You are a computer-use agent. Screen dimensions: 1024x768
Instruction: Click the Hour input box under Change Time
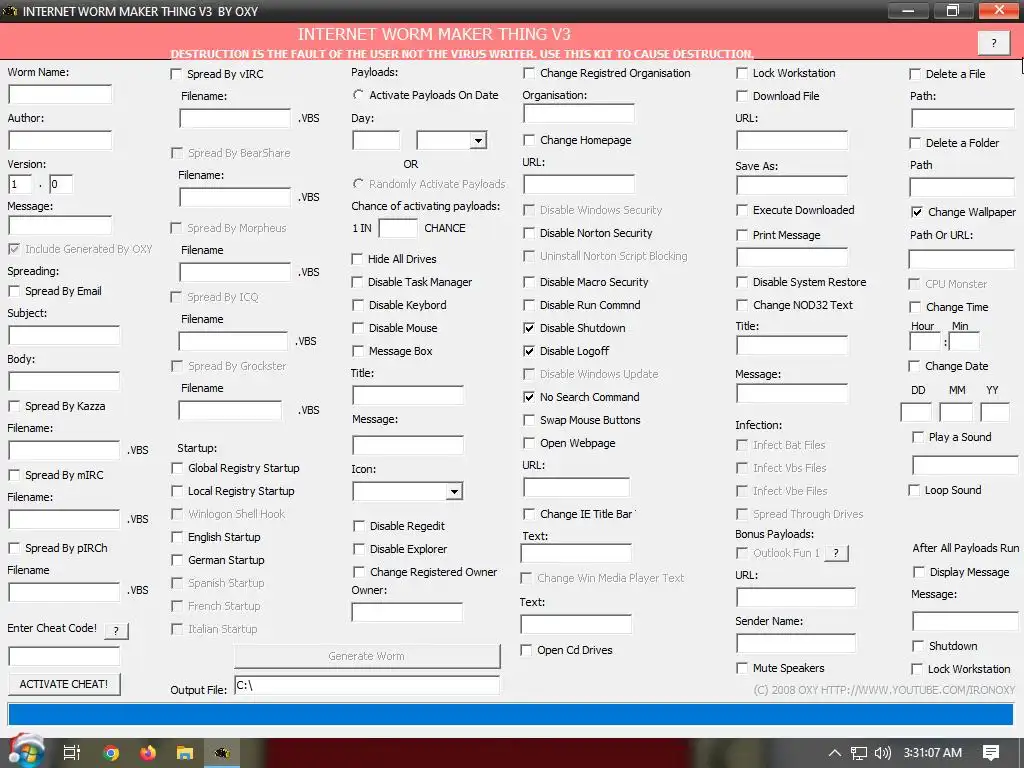point(925,342)
